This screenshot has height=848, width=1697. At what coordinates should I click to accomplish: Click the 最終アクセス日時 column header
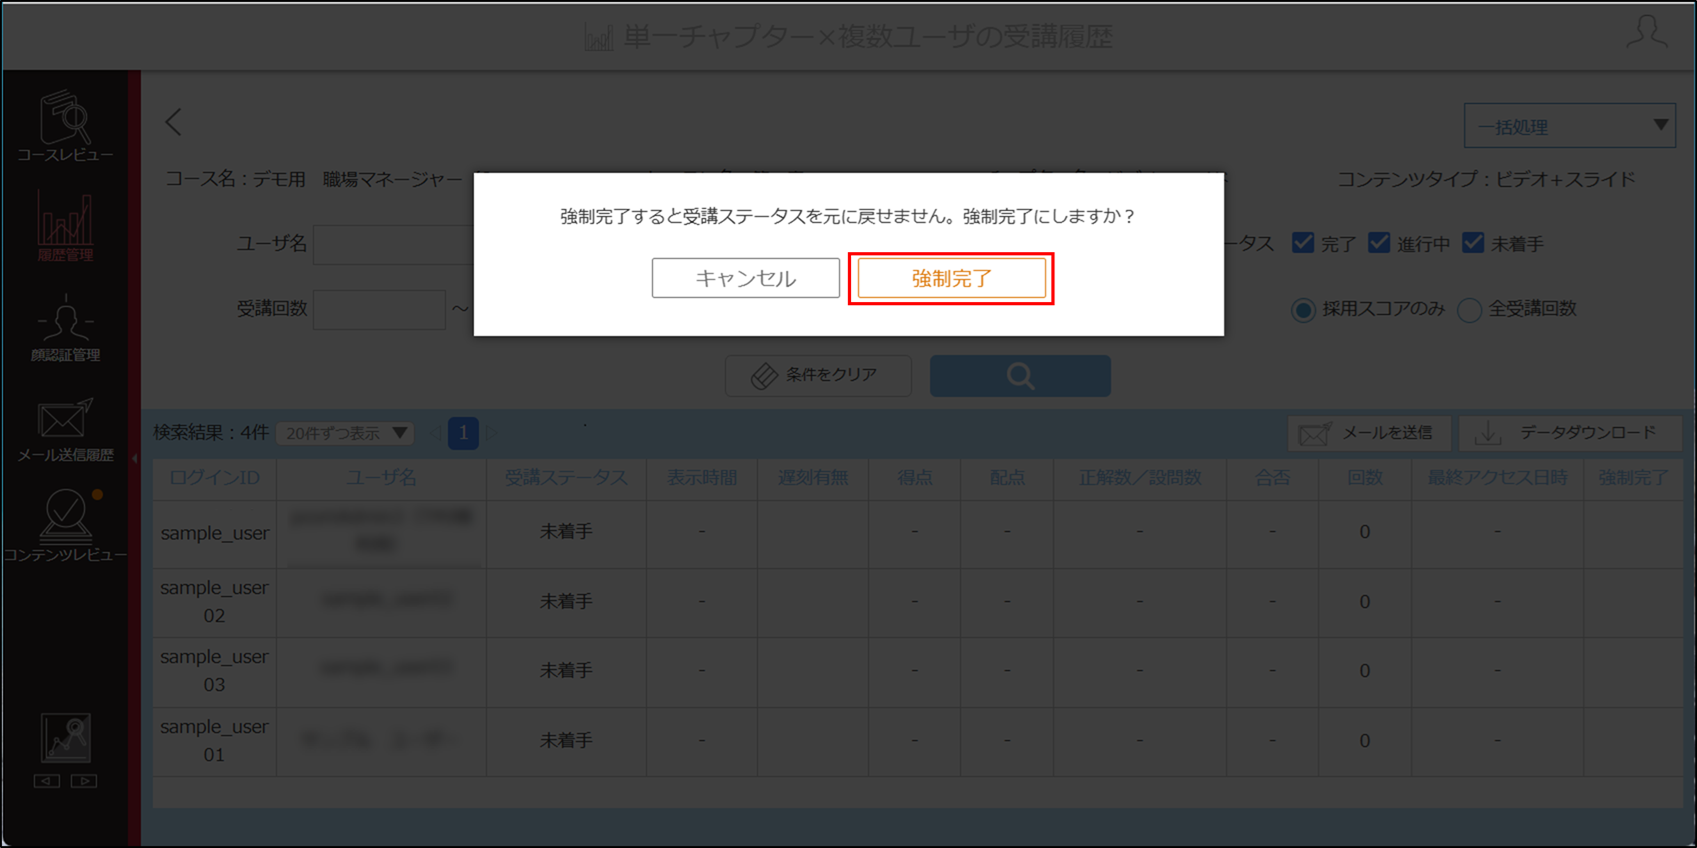click(x=1497, y=478)
